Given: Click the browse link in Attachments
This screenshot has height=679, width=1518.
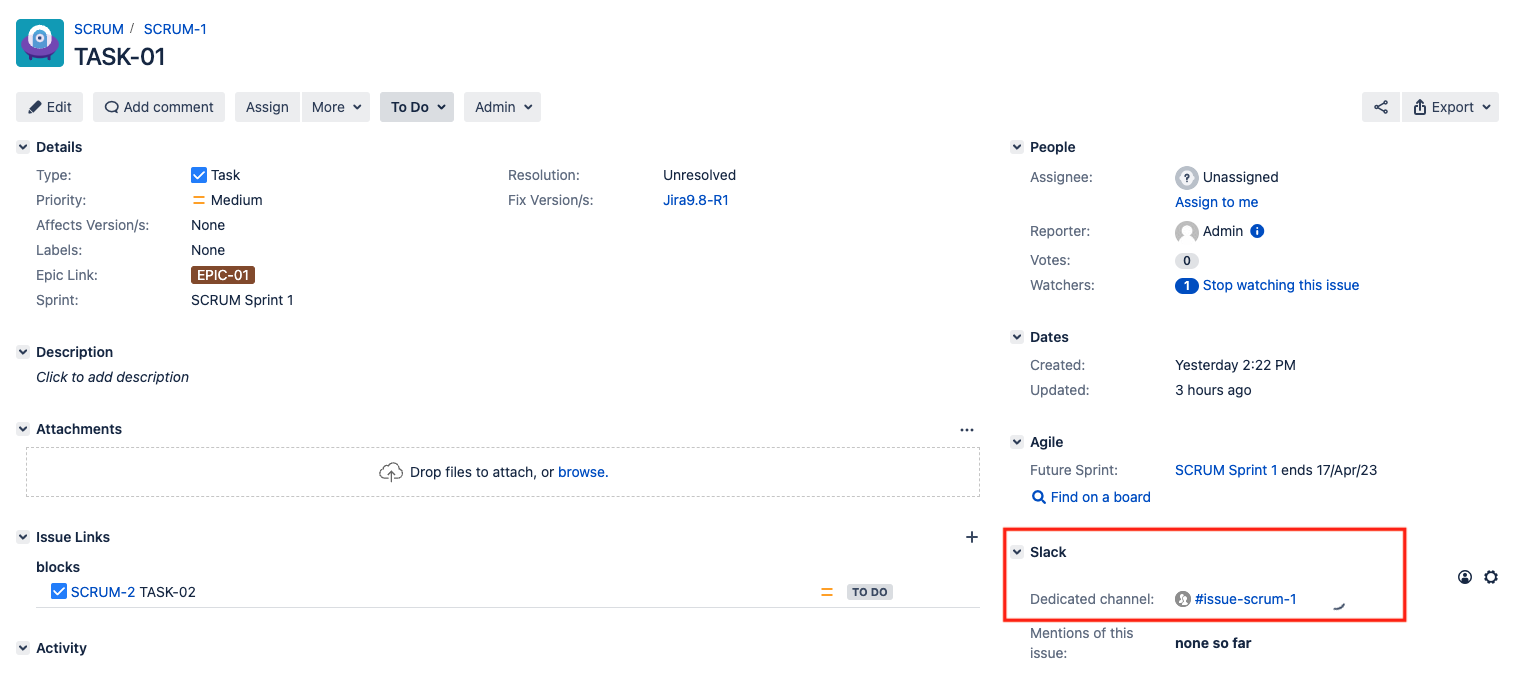Looking at the screenshot, I should click(583, 472).
